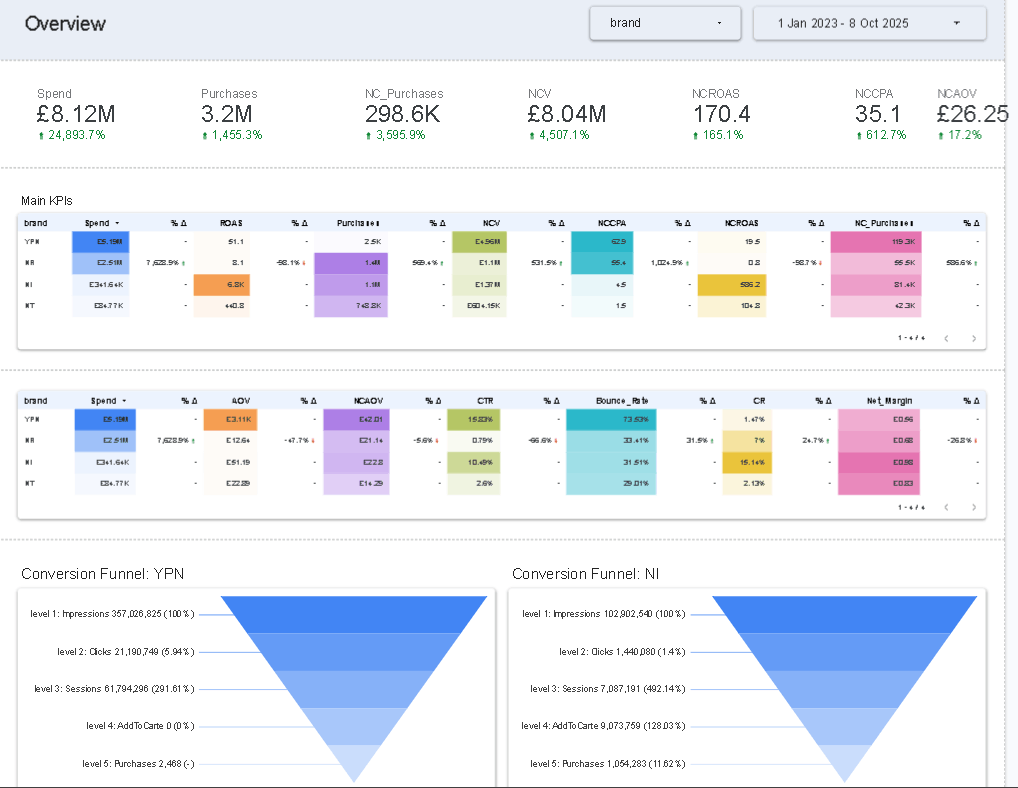Sort by CR column header
Viewport: 1018px width, 788px height.
coord(759,401)
